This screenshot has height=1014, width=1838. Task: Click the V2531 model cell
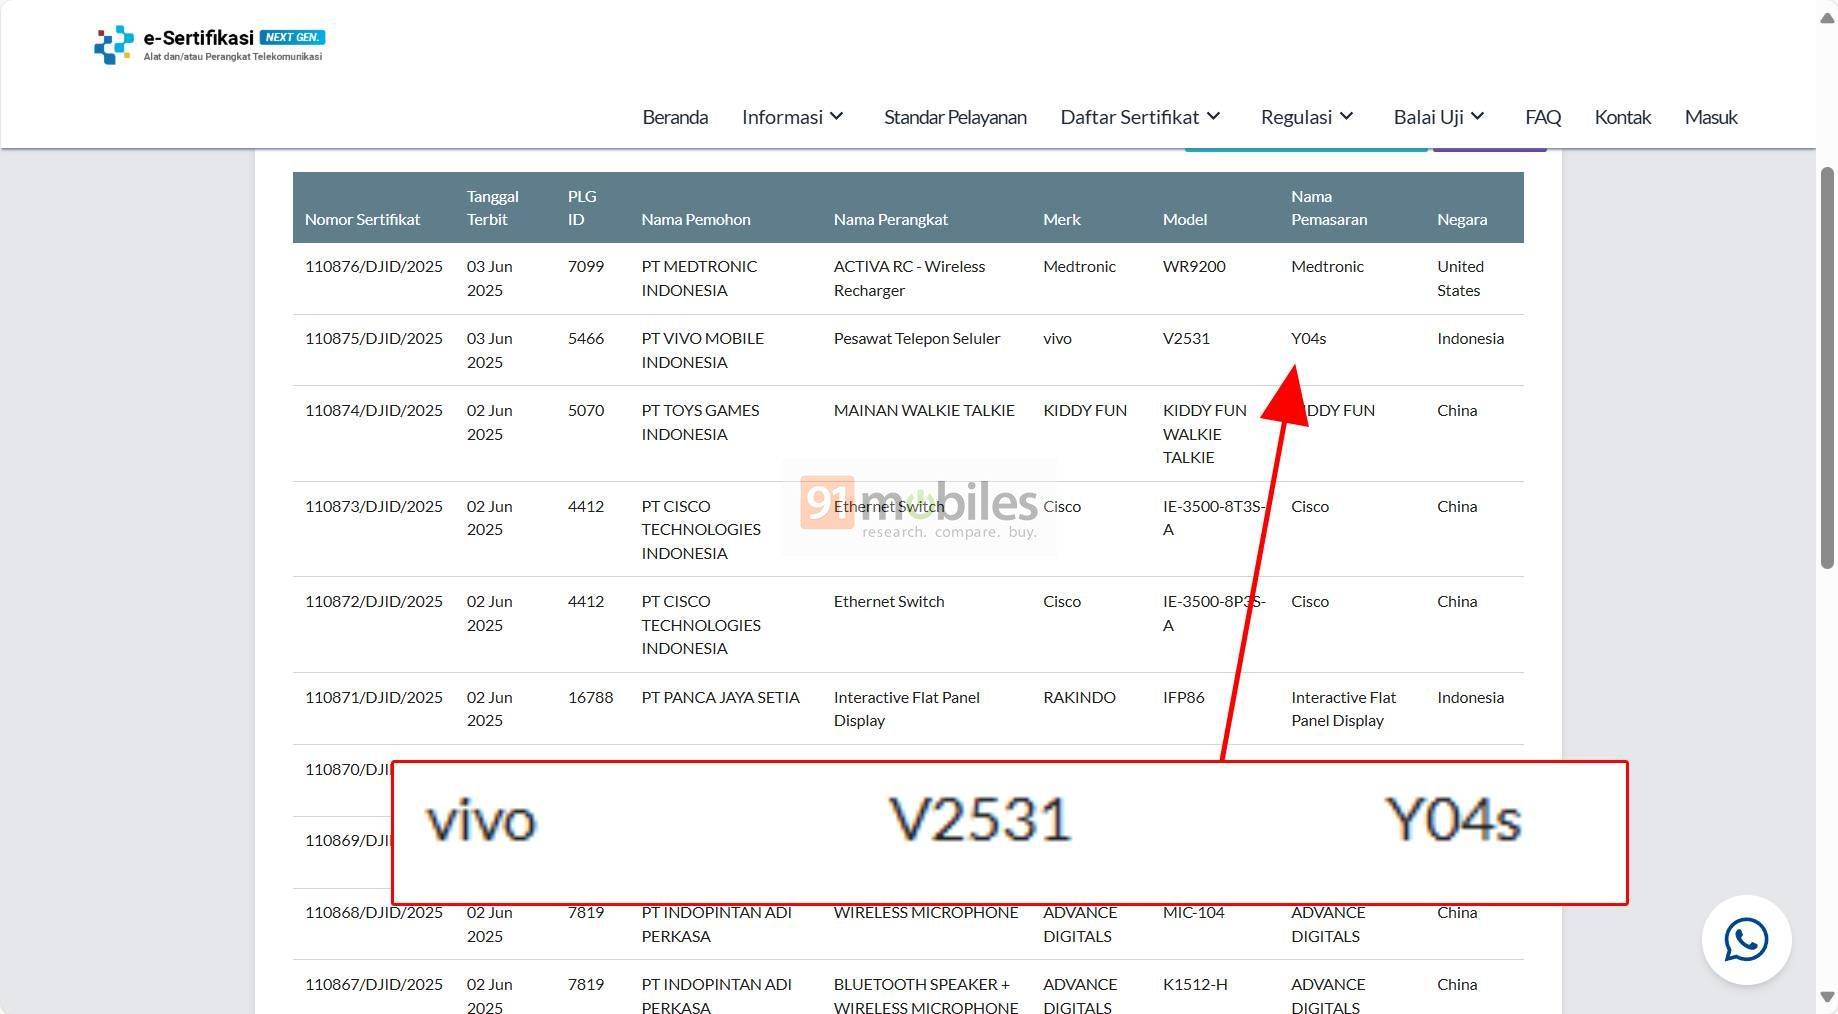coord(1186,338)
